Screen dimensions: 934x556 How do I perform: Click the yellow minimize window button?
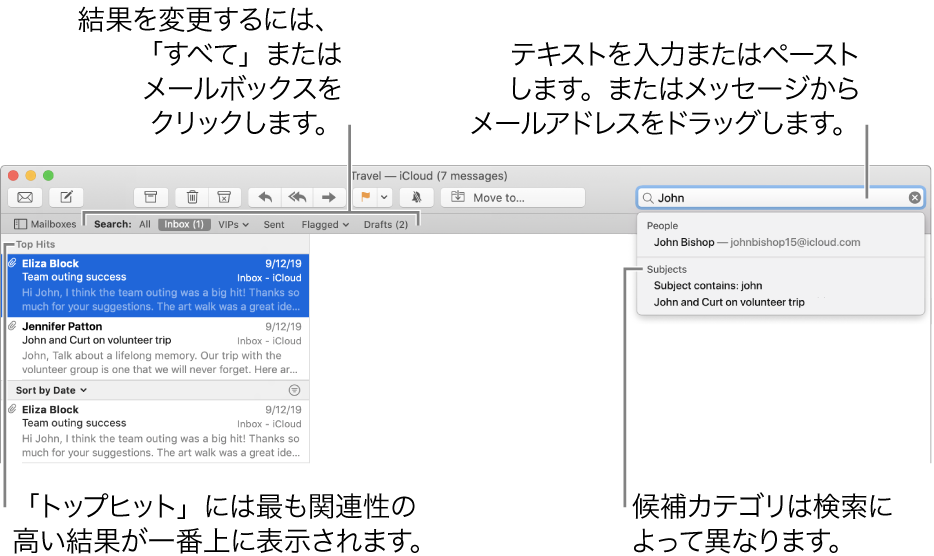[30, 175]
